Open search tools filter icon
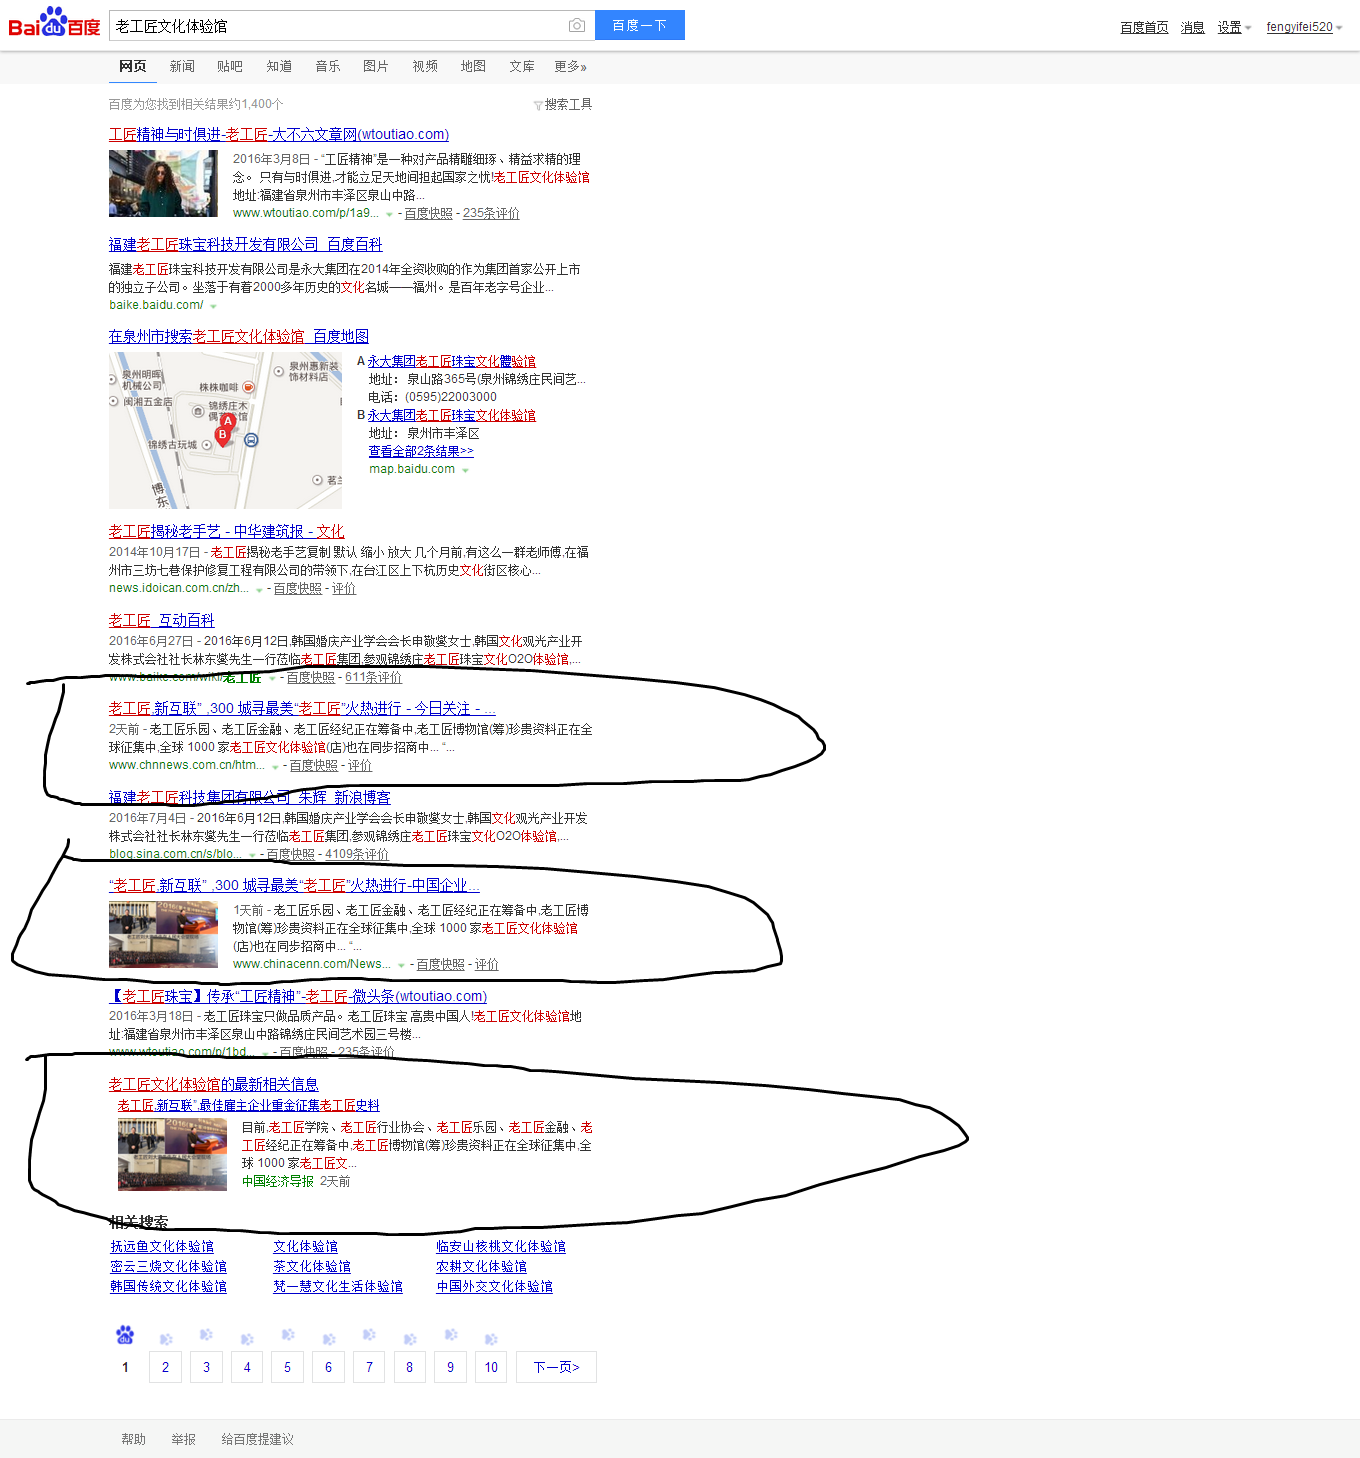The height and width of the screenshot is (1458, 1360). coord(538,105)
